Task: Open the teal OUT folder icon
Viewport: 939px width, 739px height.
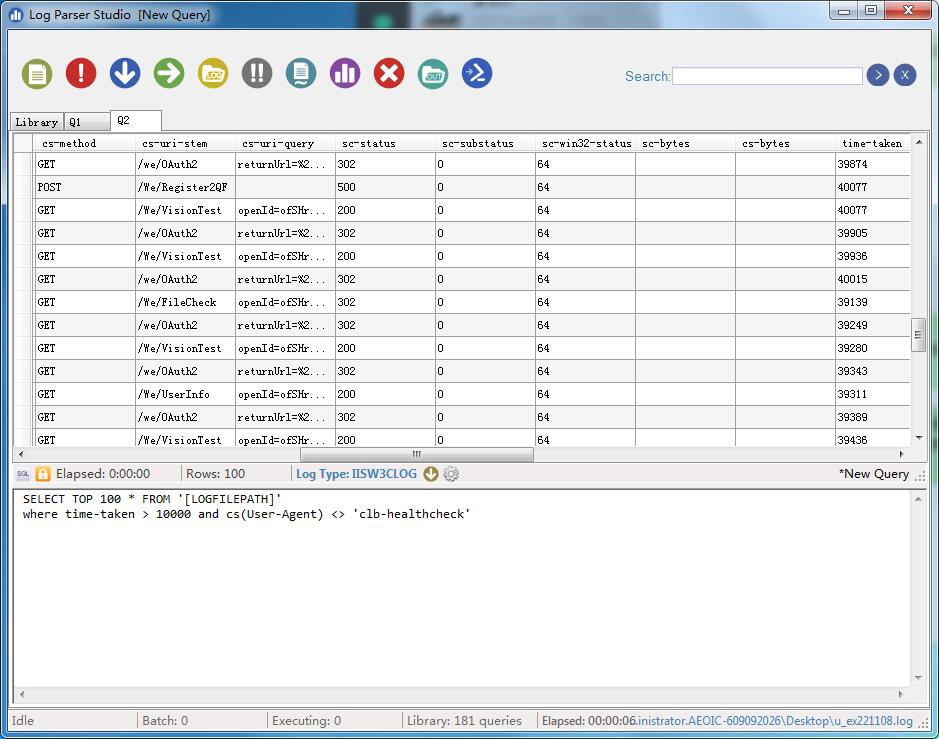Action: (433, 74)
